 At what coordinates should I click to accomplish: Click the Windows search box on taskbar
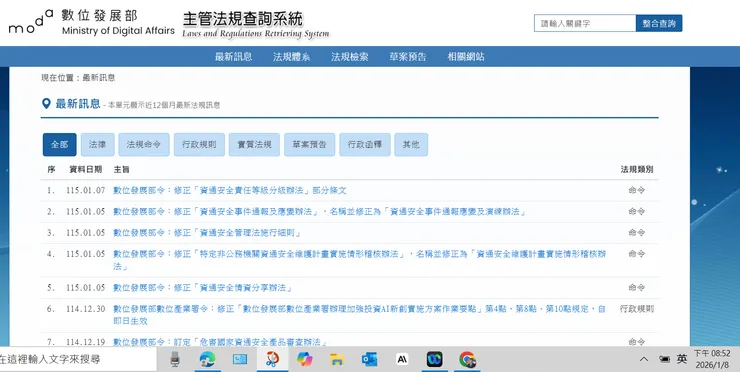[78, 359]
